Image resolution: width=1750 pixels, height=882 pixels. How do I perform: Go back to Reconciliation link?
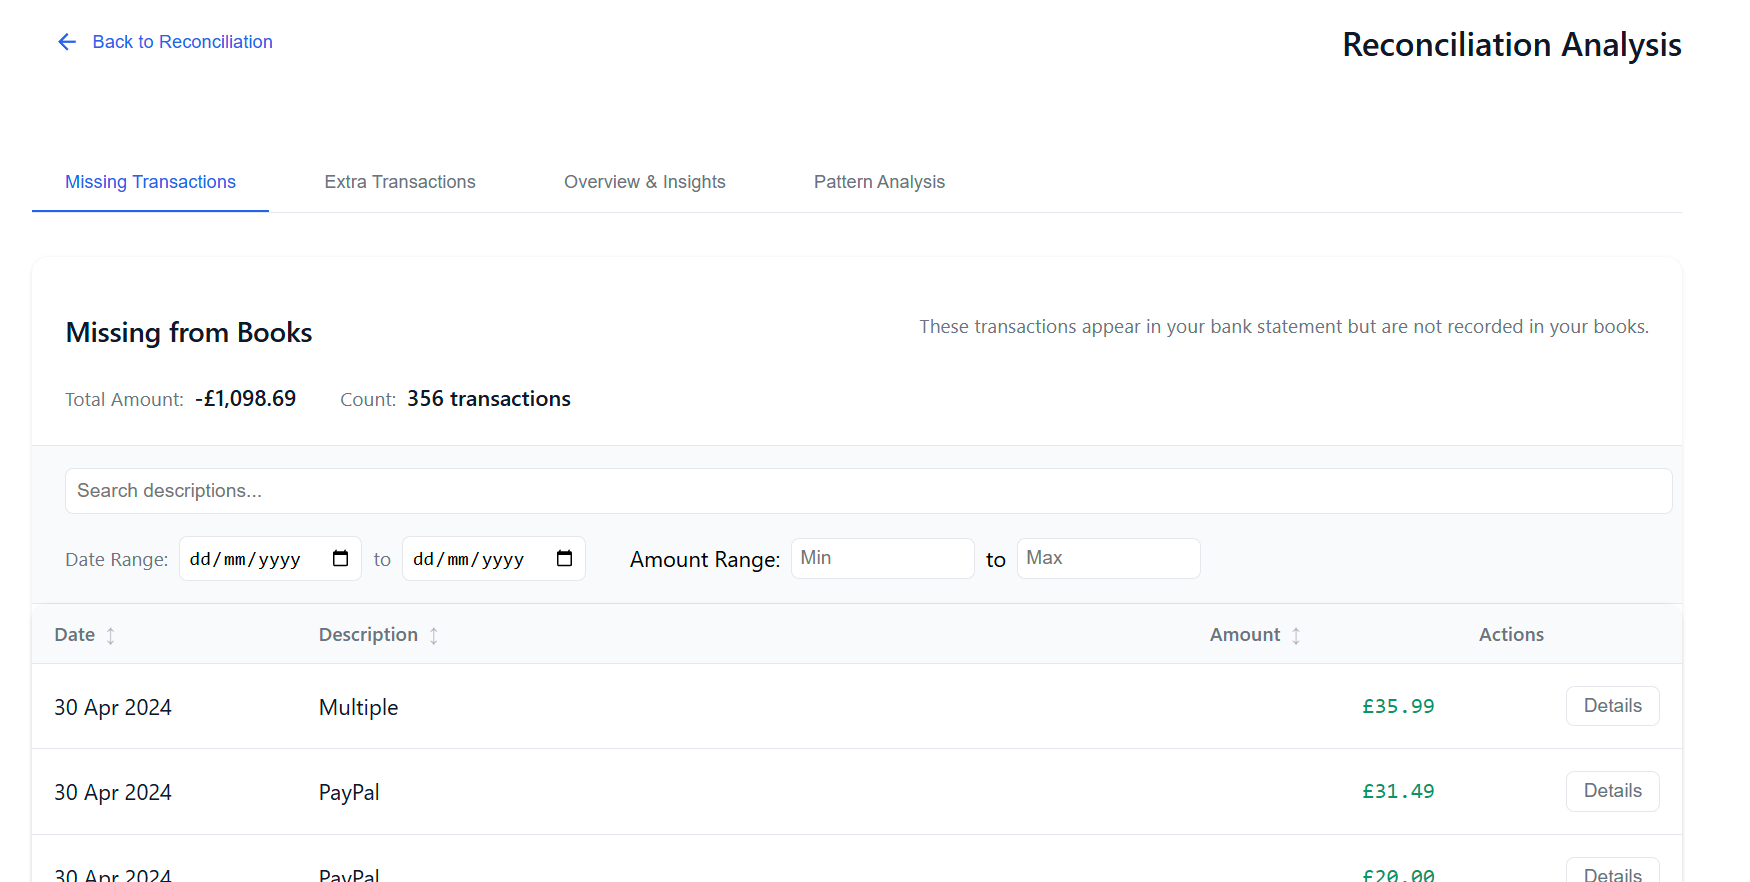coord(182,42)
